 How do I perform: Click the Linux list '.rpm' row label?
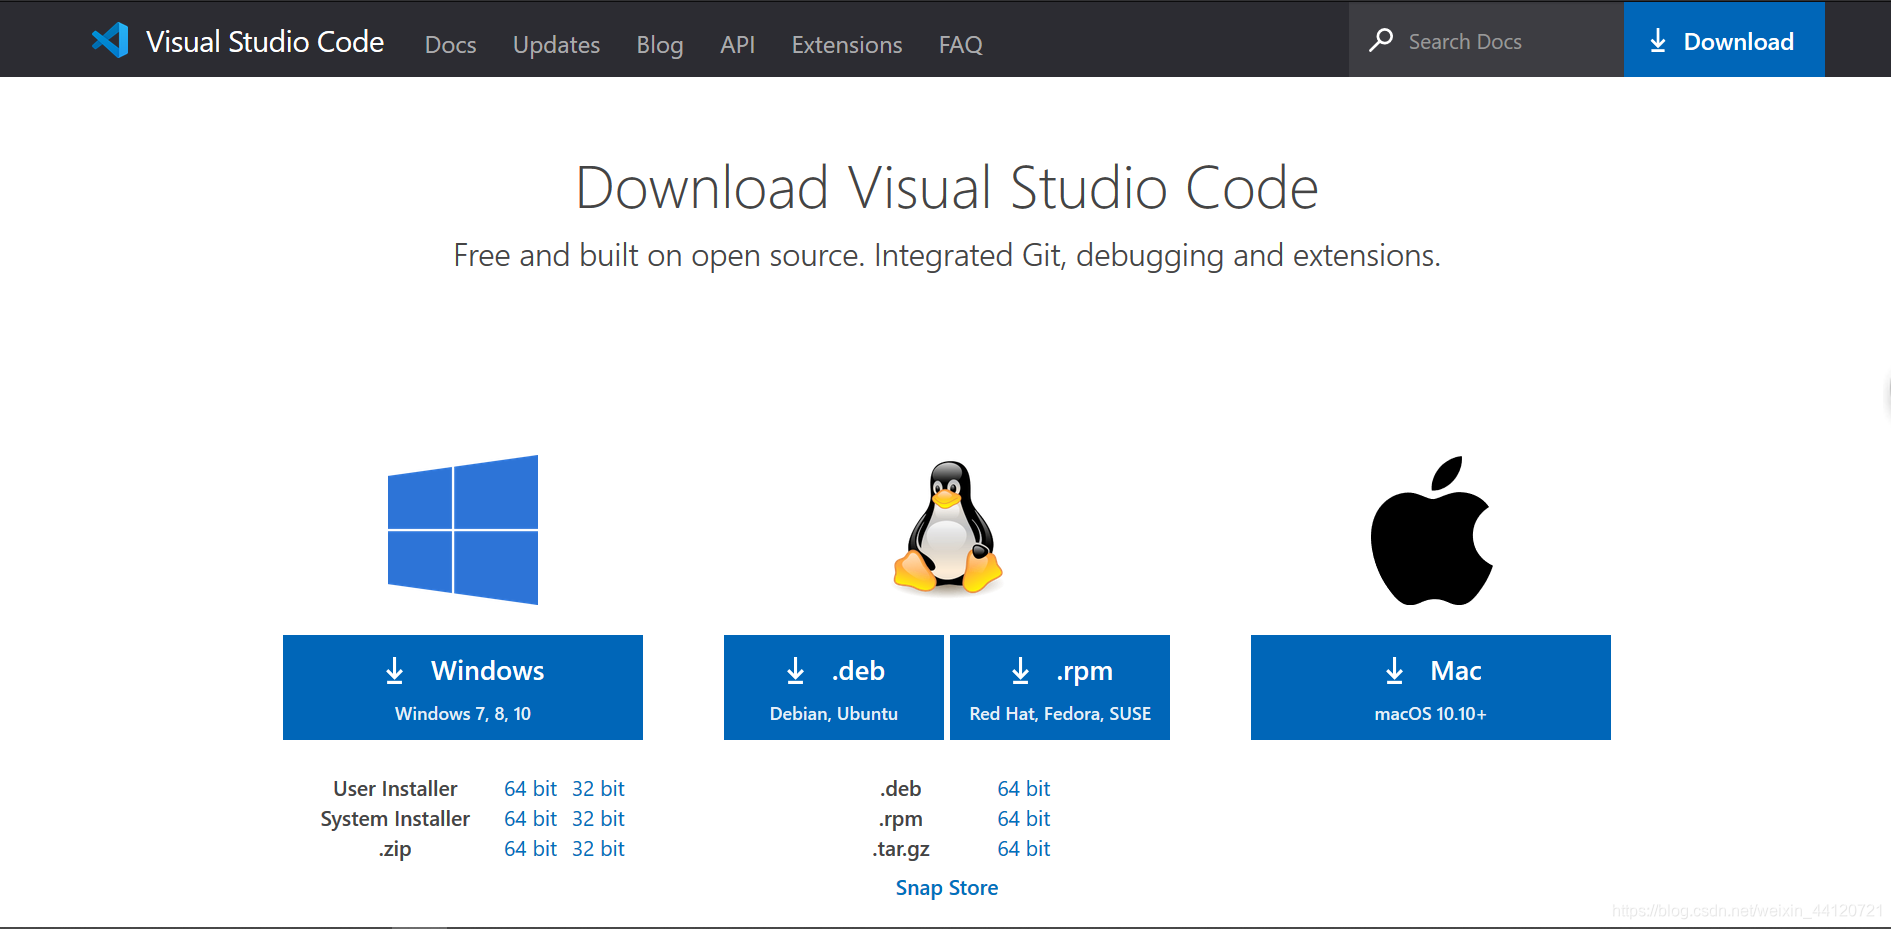pos(901,819)
